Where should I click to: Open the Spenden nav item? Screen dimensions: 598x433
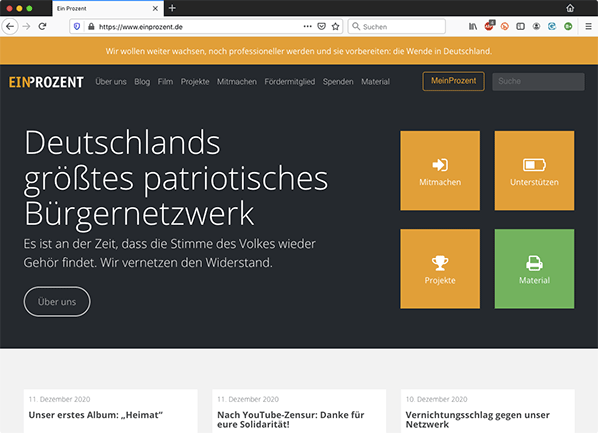tap(338, 82)
